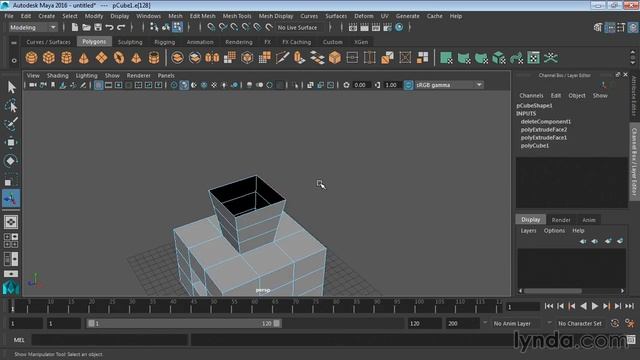Select the Paint Selection tool
Image resolution: width=640 pixels, height=360 pixels.
(11, 123)
